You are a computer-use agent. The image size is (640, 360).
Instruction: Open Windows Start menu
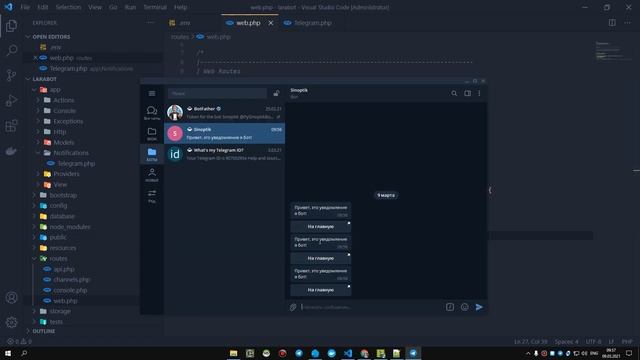coord(8,353)
